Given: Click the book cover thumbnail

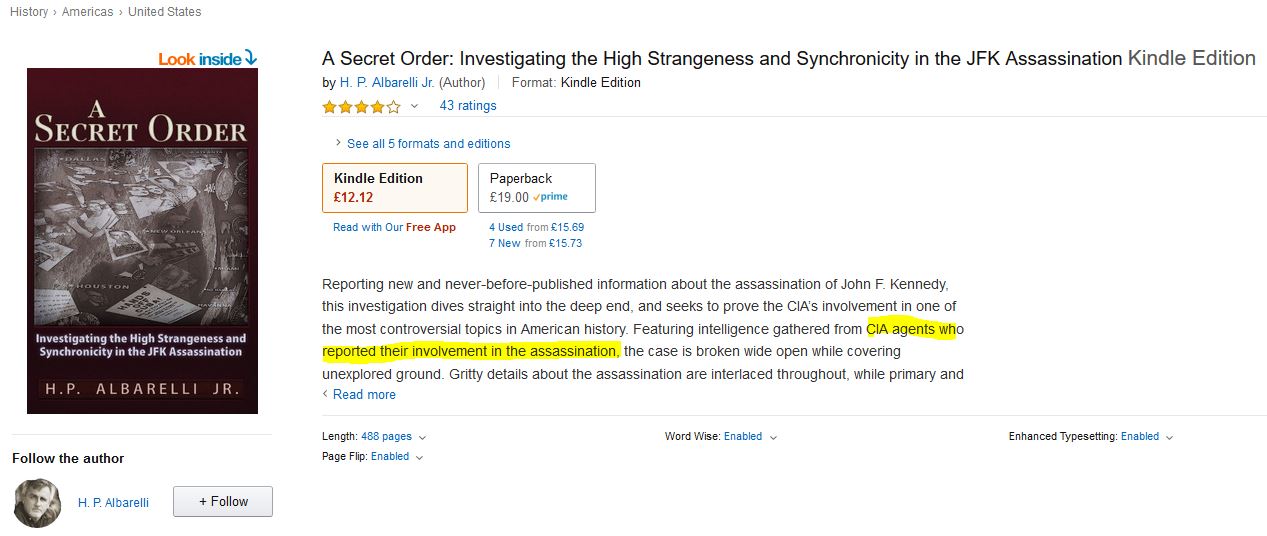Looking at the screenshot, I should (x=142, y=240).
